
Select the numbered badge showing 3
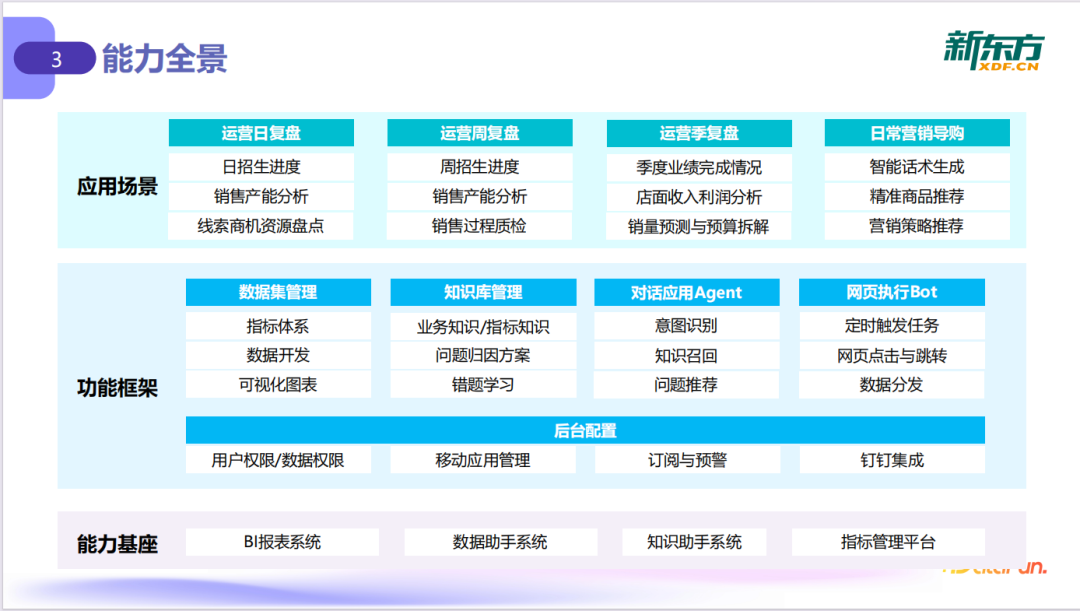click(55, 58)
